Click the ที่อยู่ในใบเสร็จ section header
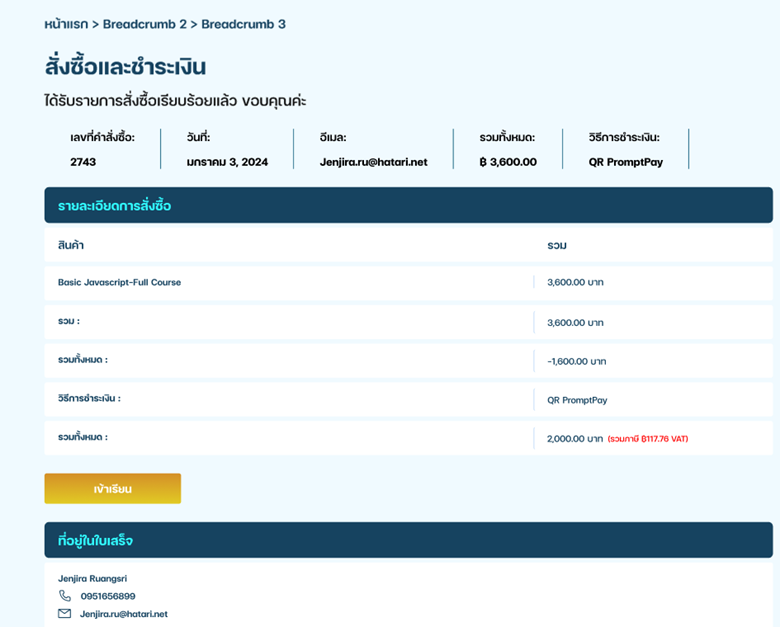Viewport: 780px width, 627px height. click(408, 540)
